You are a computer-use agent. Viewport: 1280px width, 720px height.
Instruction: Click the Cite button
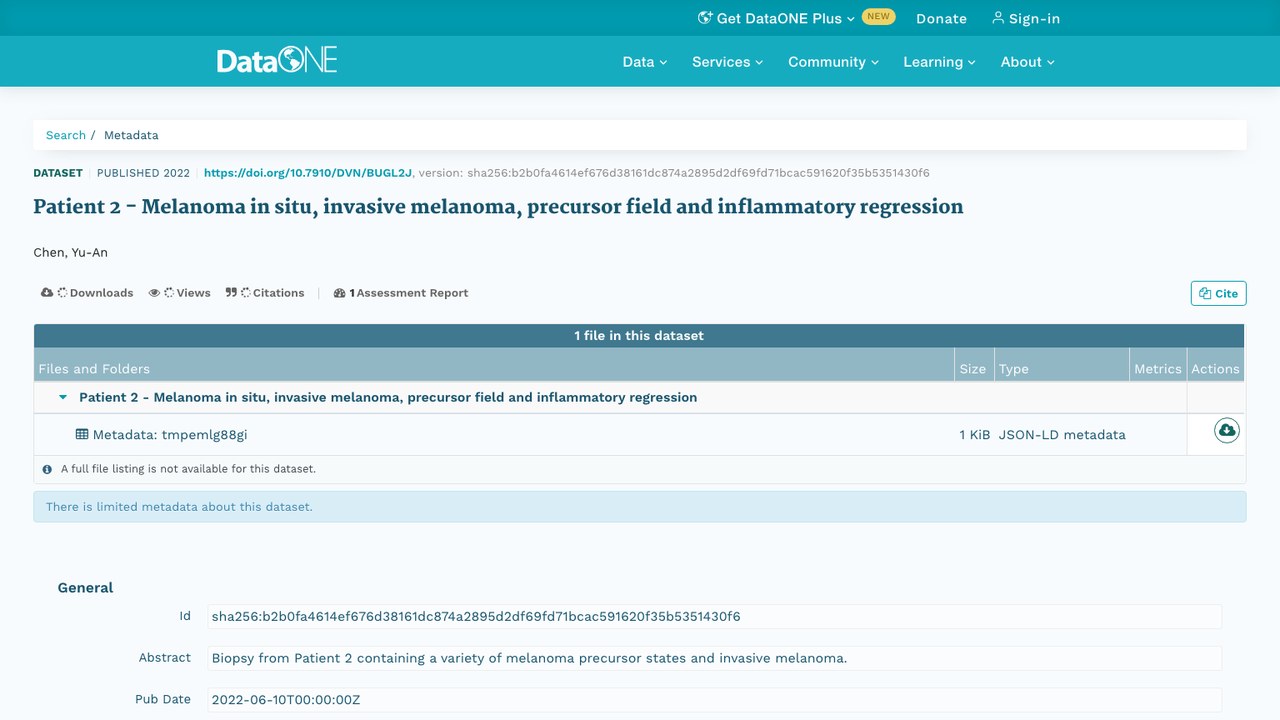coord(1218,293)
